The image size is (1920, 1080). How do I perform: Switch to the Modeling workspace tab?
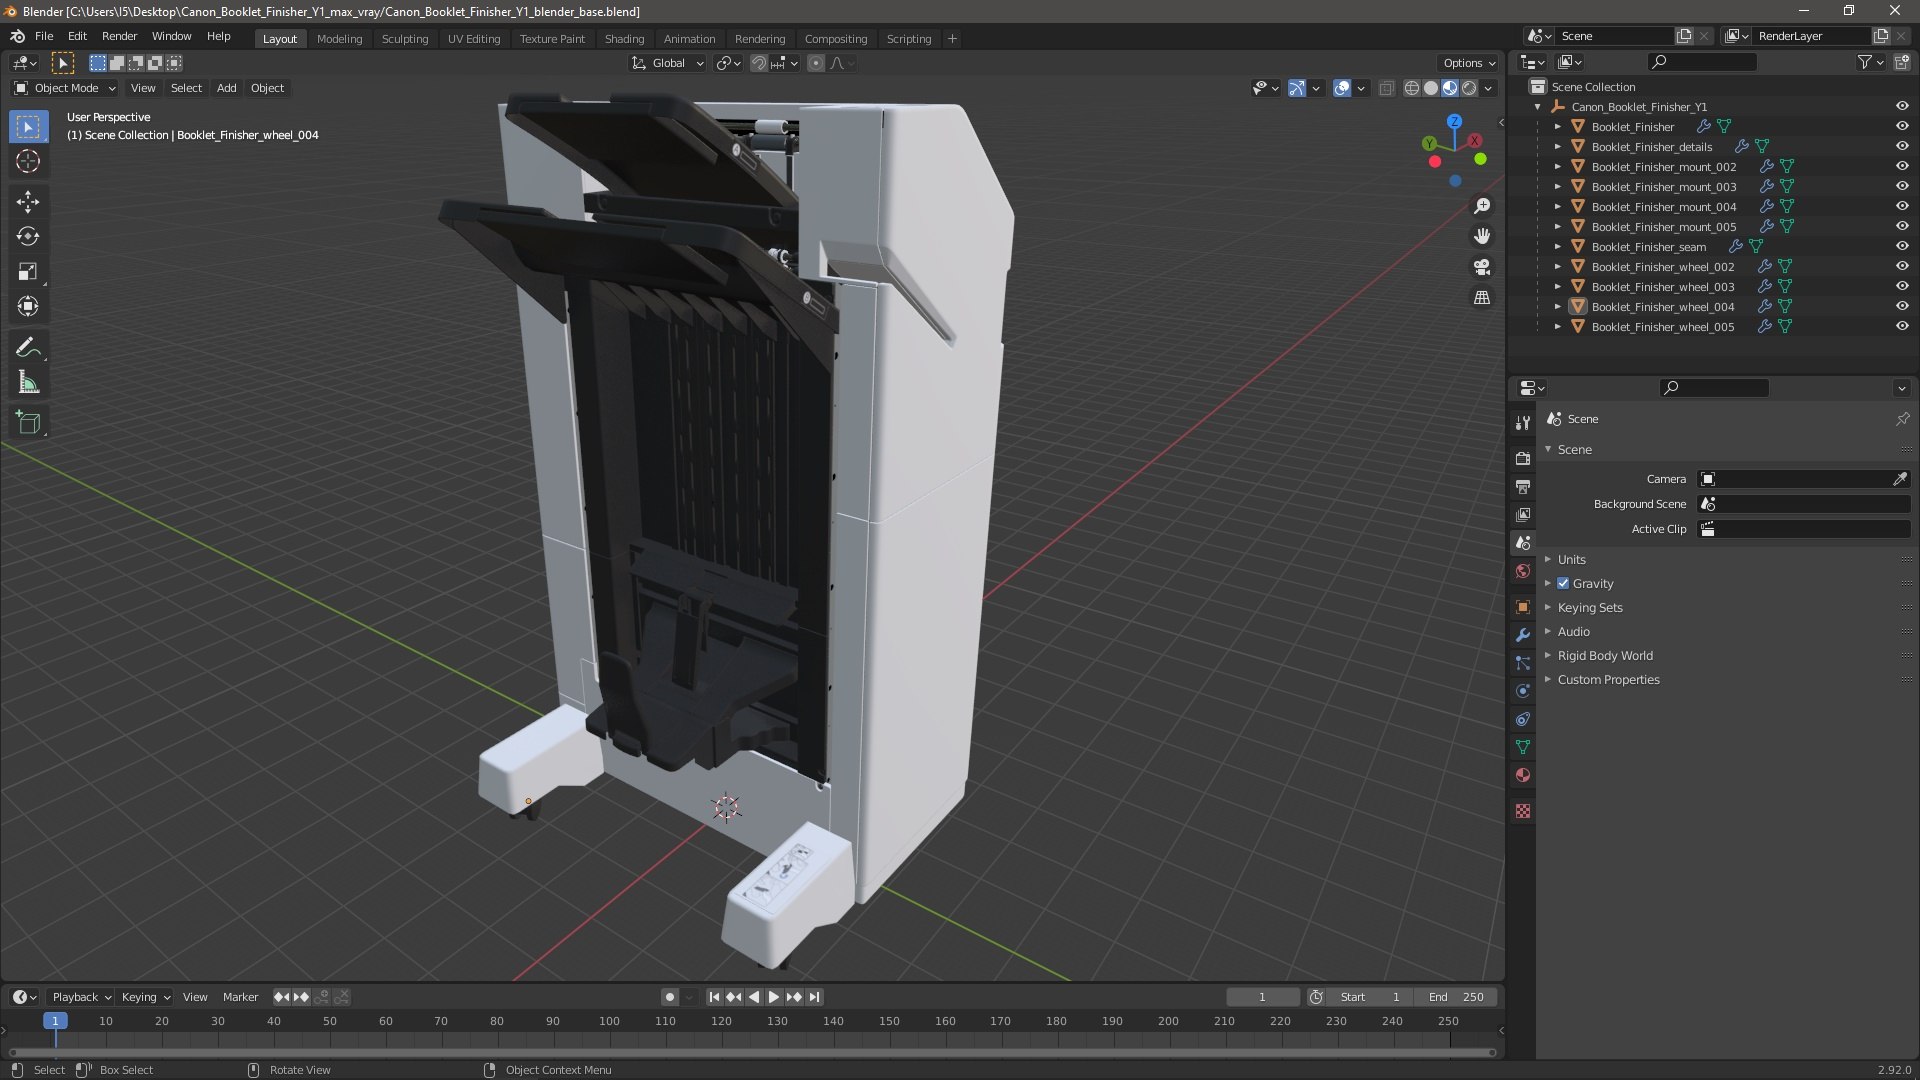pyautogui.click(x=339, y=39)
